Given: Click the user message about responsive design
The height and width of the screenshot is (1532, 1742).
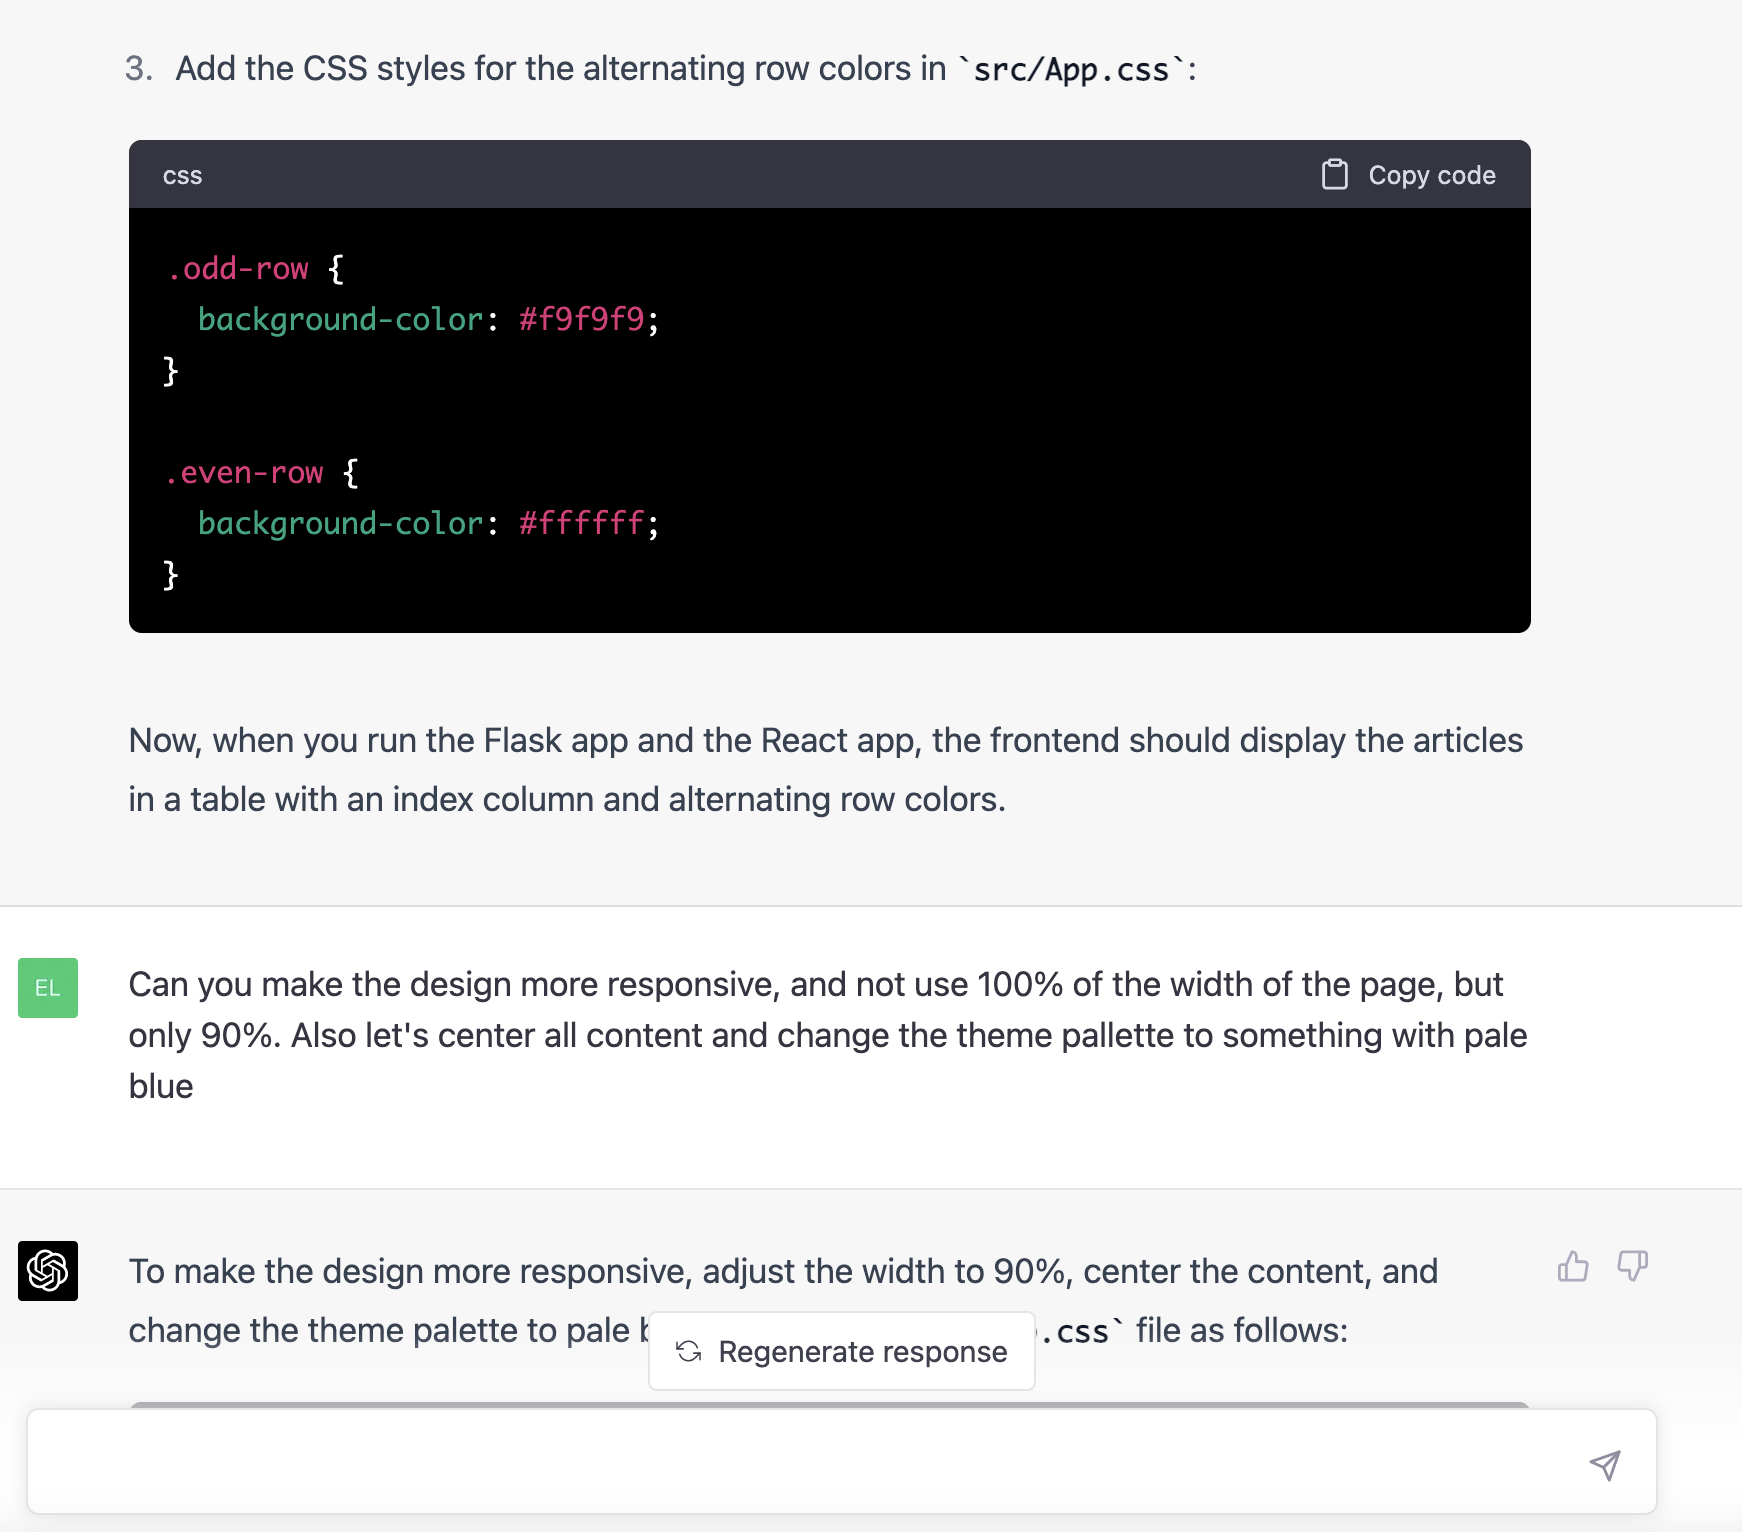Looking at the screenshot, I should (x=800, y=1035).
